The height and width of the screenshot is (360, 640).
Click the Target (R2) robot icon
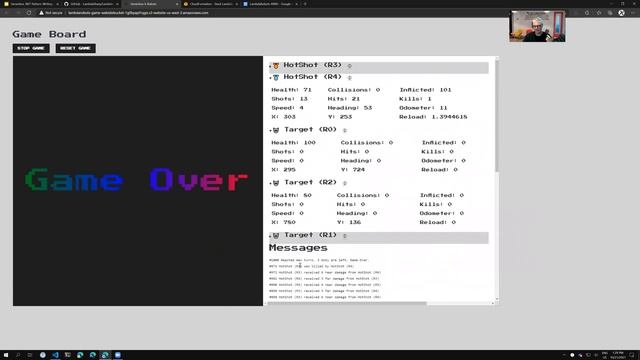(x=276, y=182)
